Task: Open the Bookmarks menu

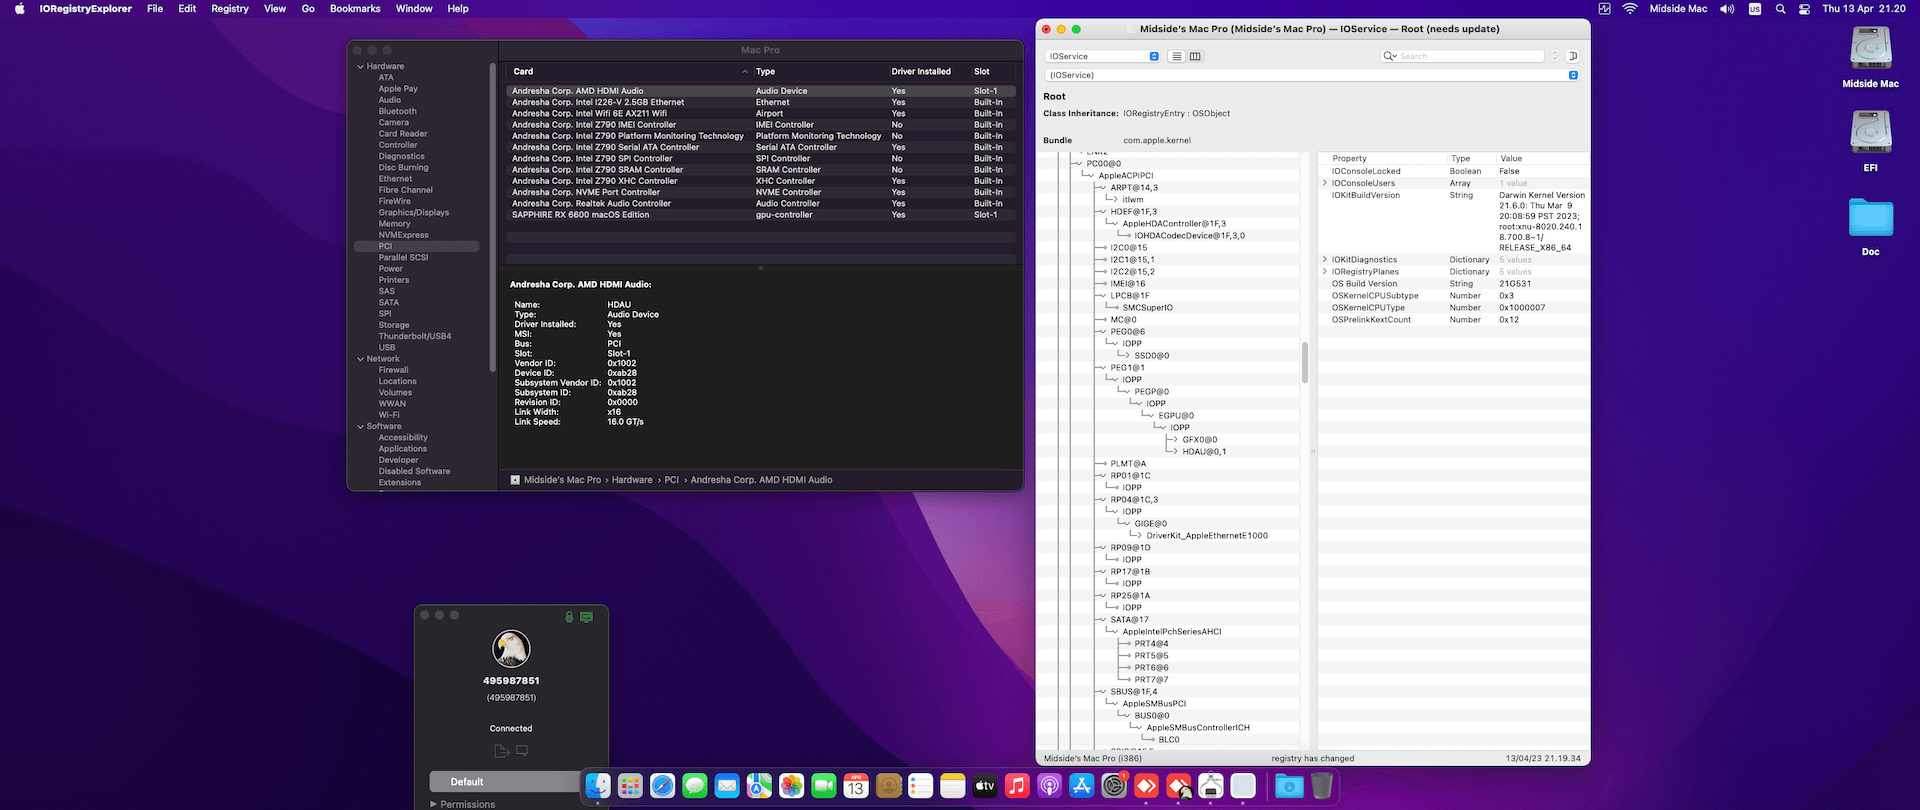Action: tap(355, 9)
